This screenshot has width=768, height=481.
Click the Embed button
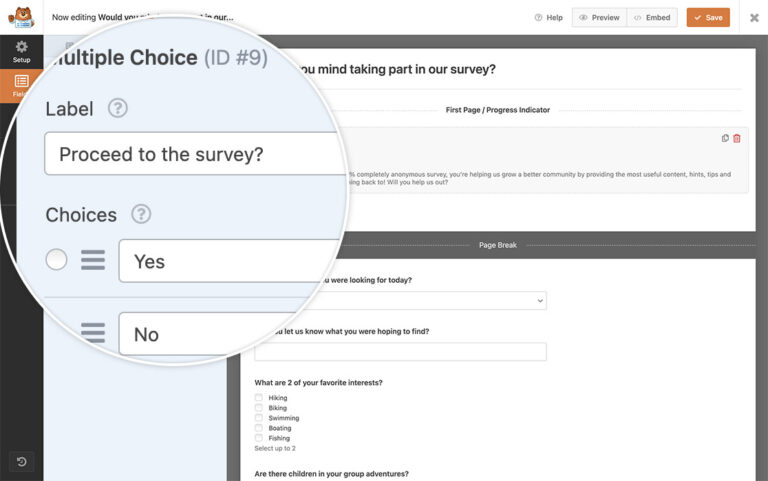point(652,18)
